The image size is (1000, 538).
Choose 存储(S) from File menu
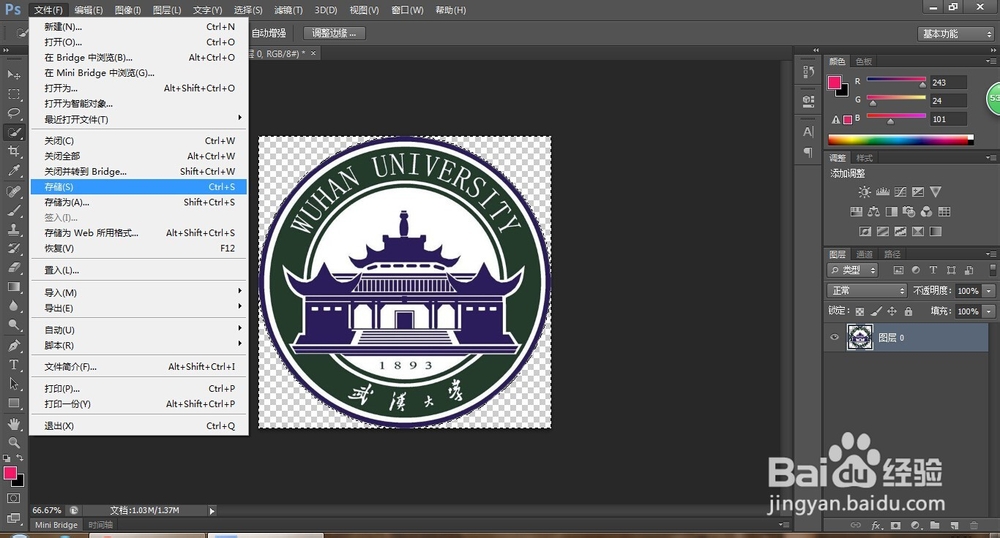(139, 187)
